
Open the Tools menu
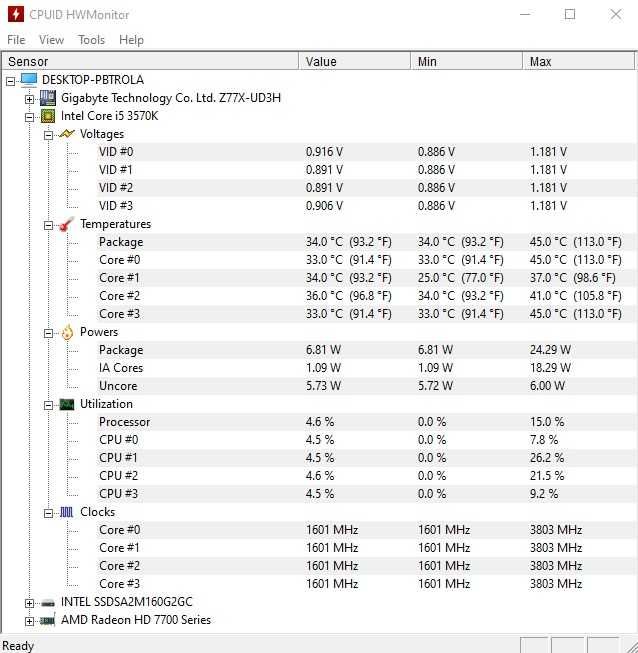(92, 40)
